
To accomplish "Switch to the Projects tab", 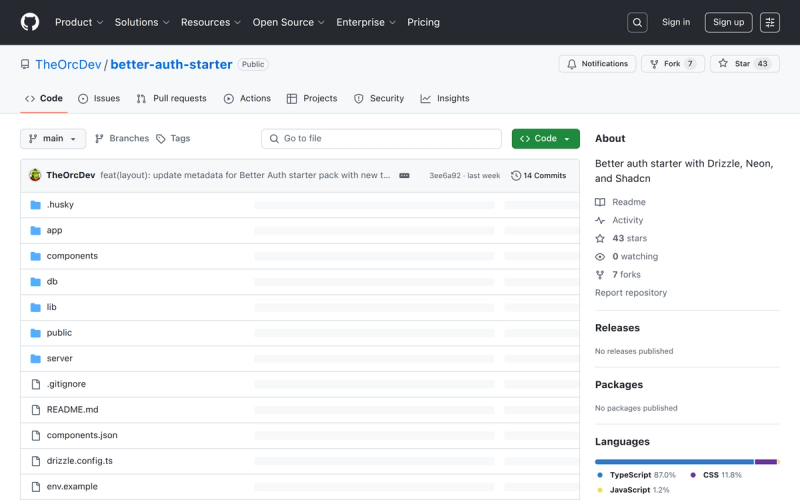I will [312, 98].
